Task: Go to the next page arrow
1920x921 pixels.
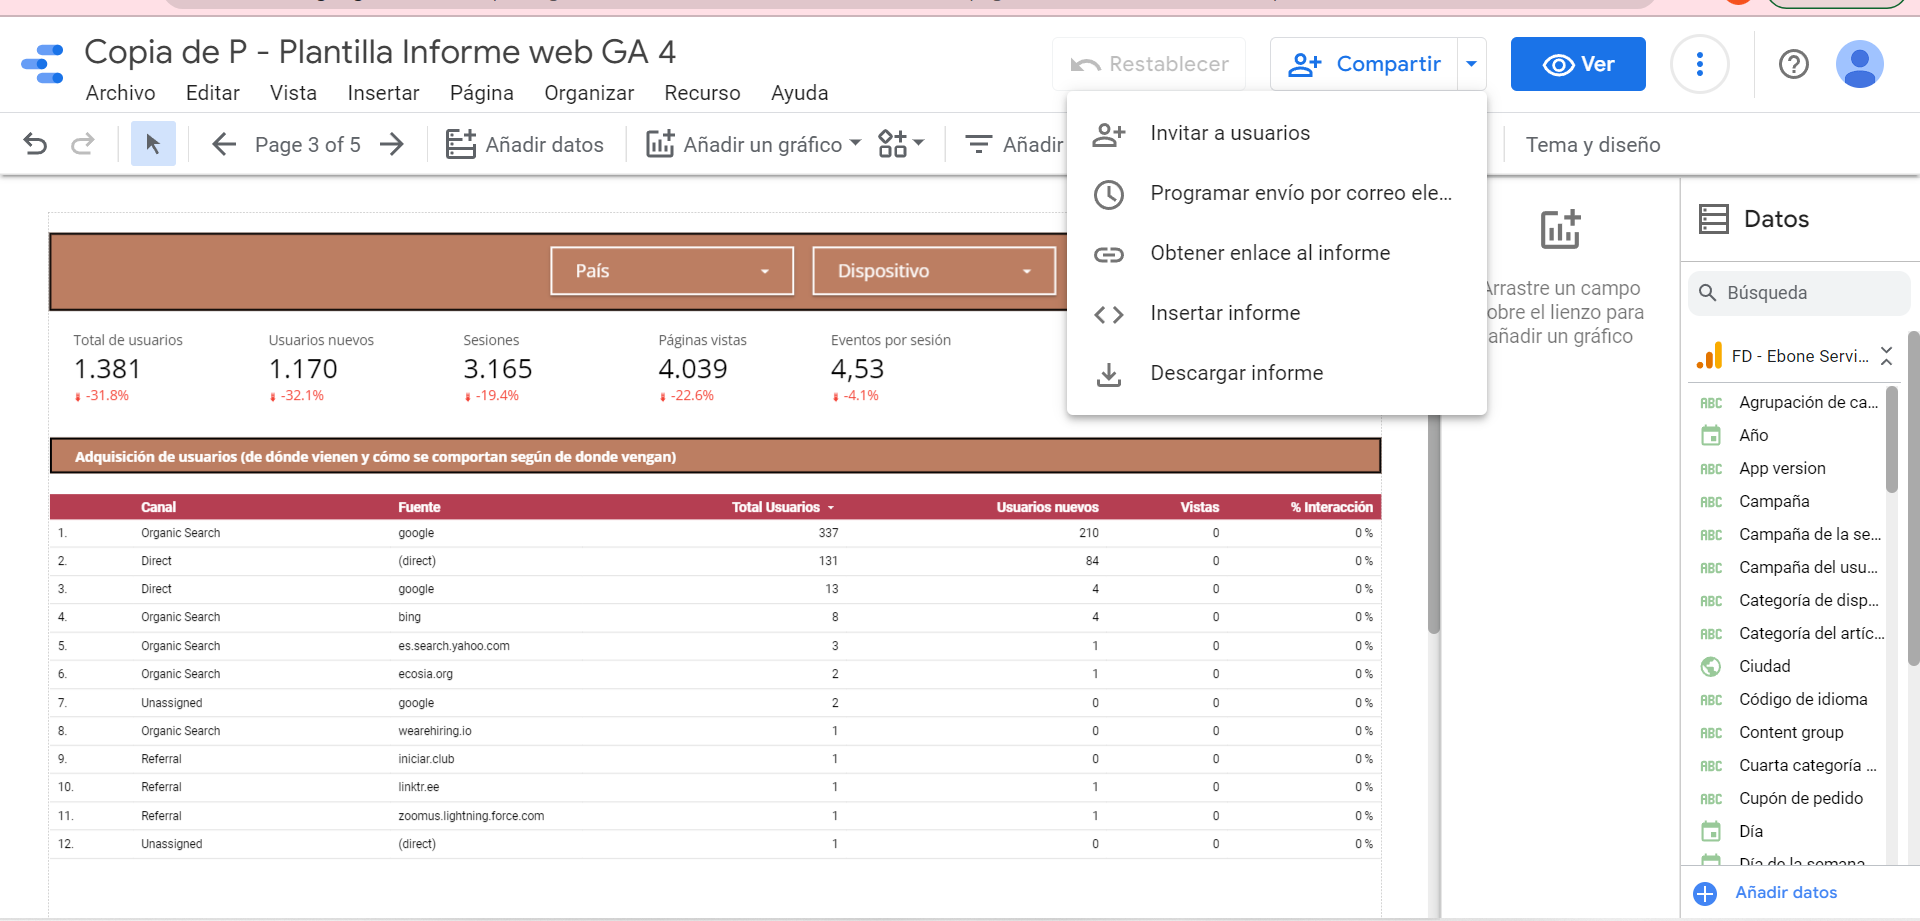Action: (x=392, y=144)
